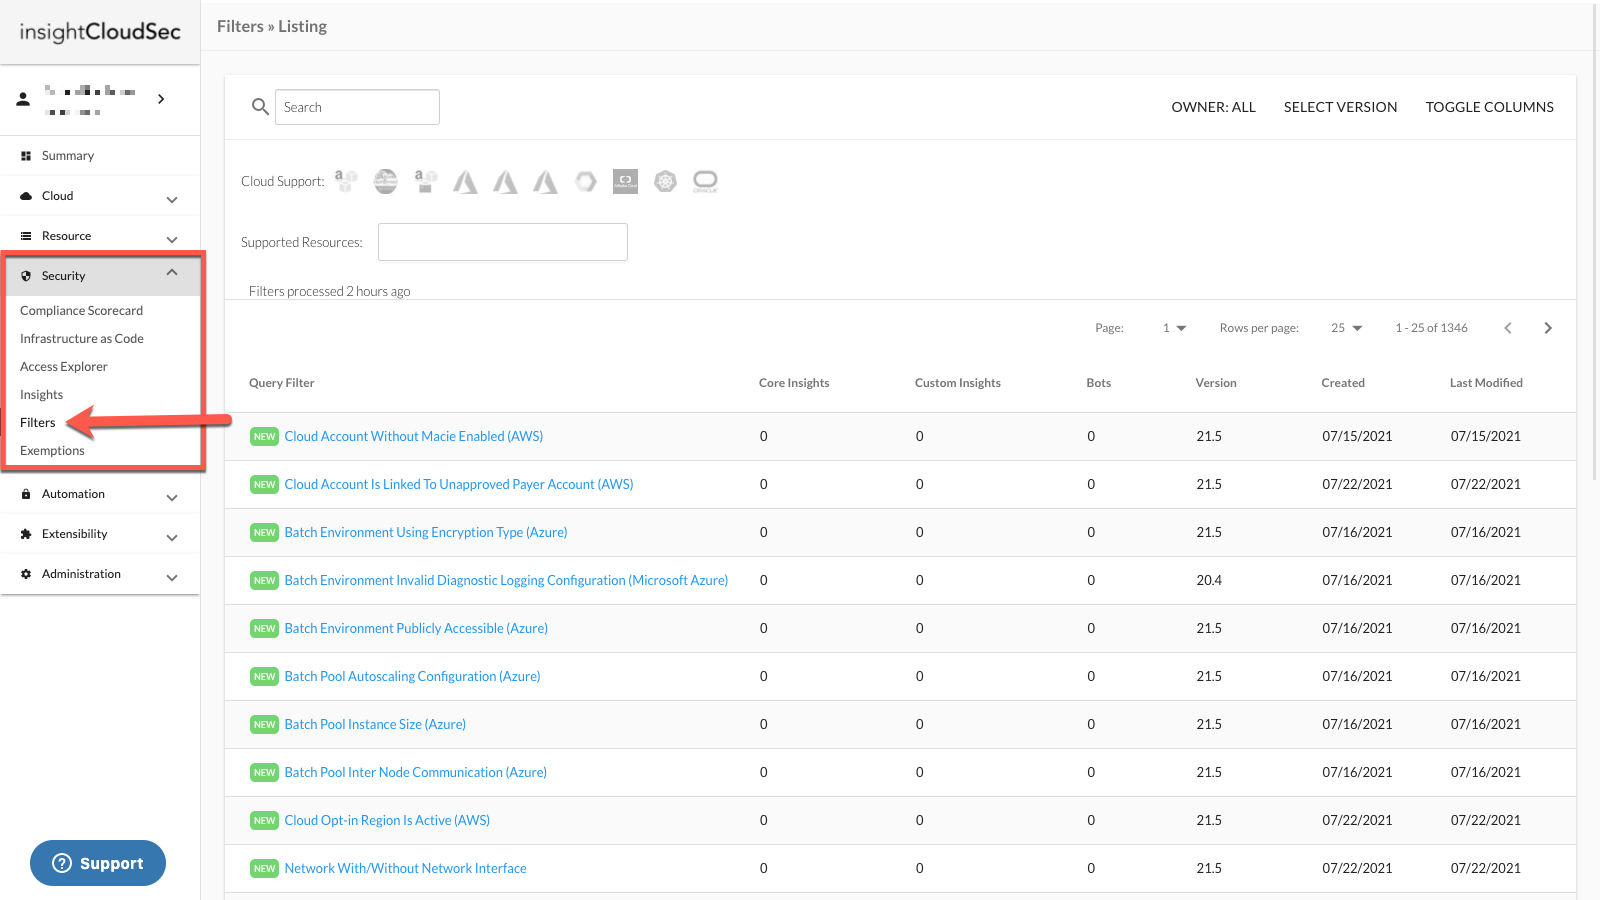Click the Resource list icon
Image resolution: width=1600 pixels, height=900 pixels.
pyautogui.click(x=26, y=236)
